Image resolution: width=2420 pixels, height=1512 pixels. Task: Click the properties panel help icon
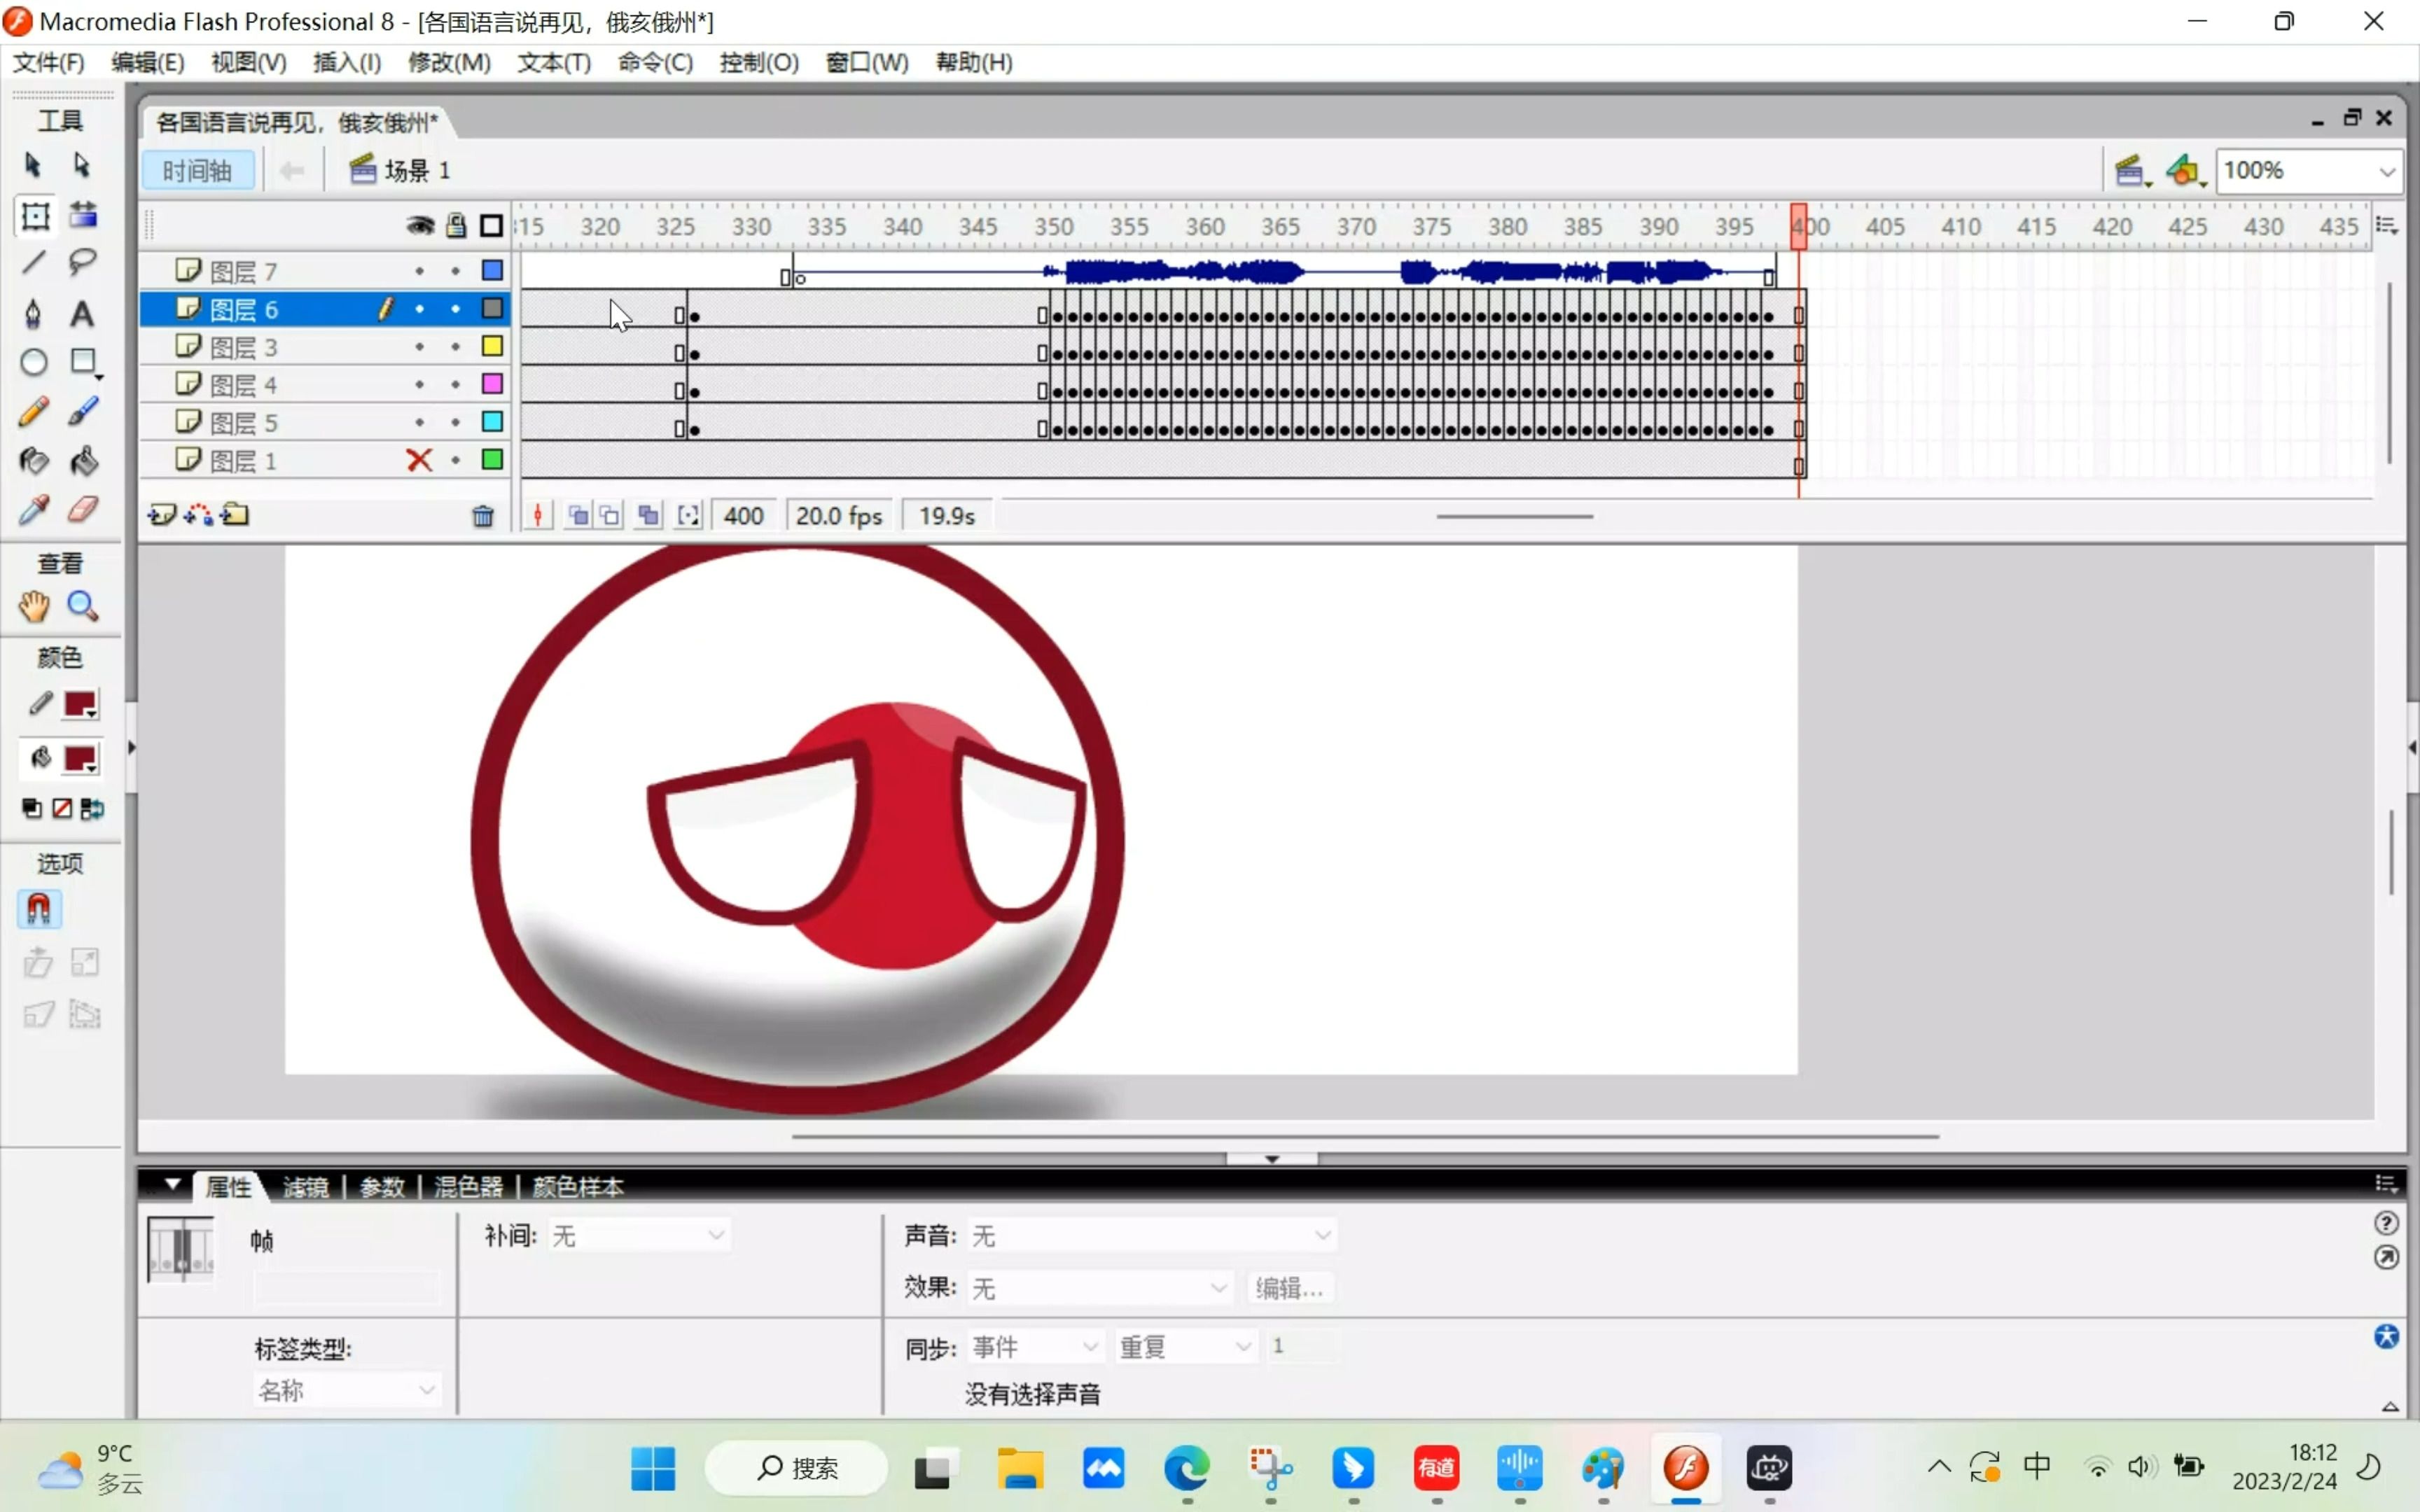coord(2386,1223)
